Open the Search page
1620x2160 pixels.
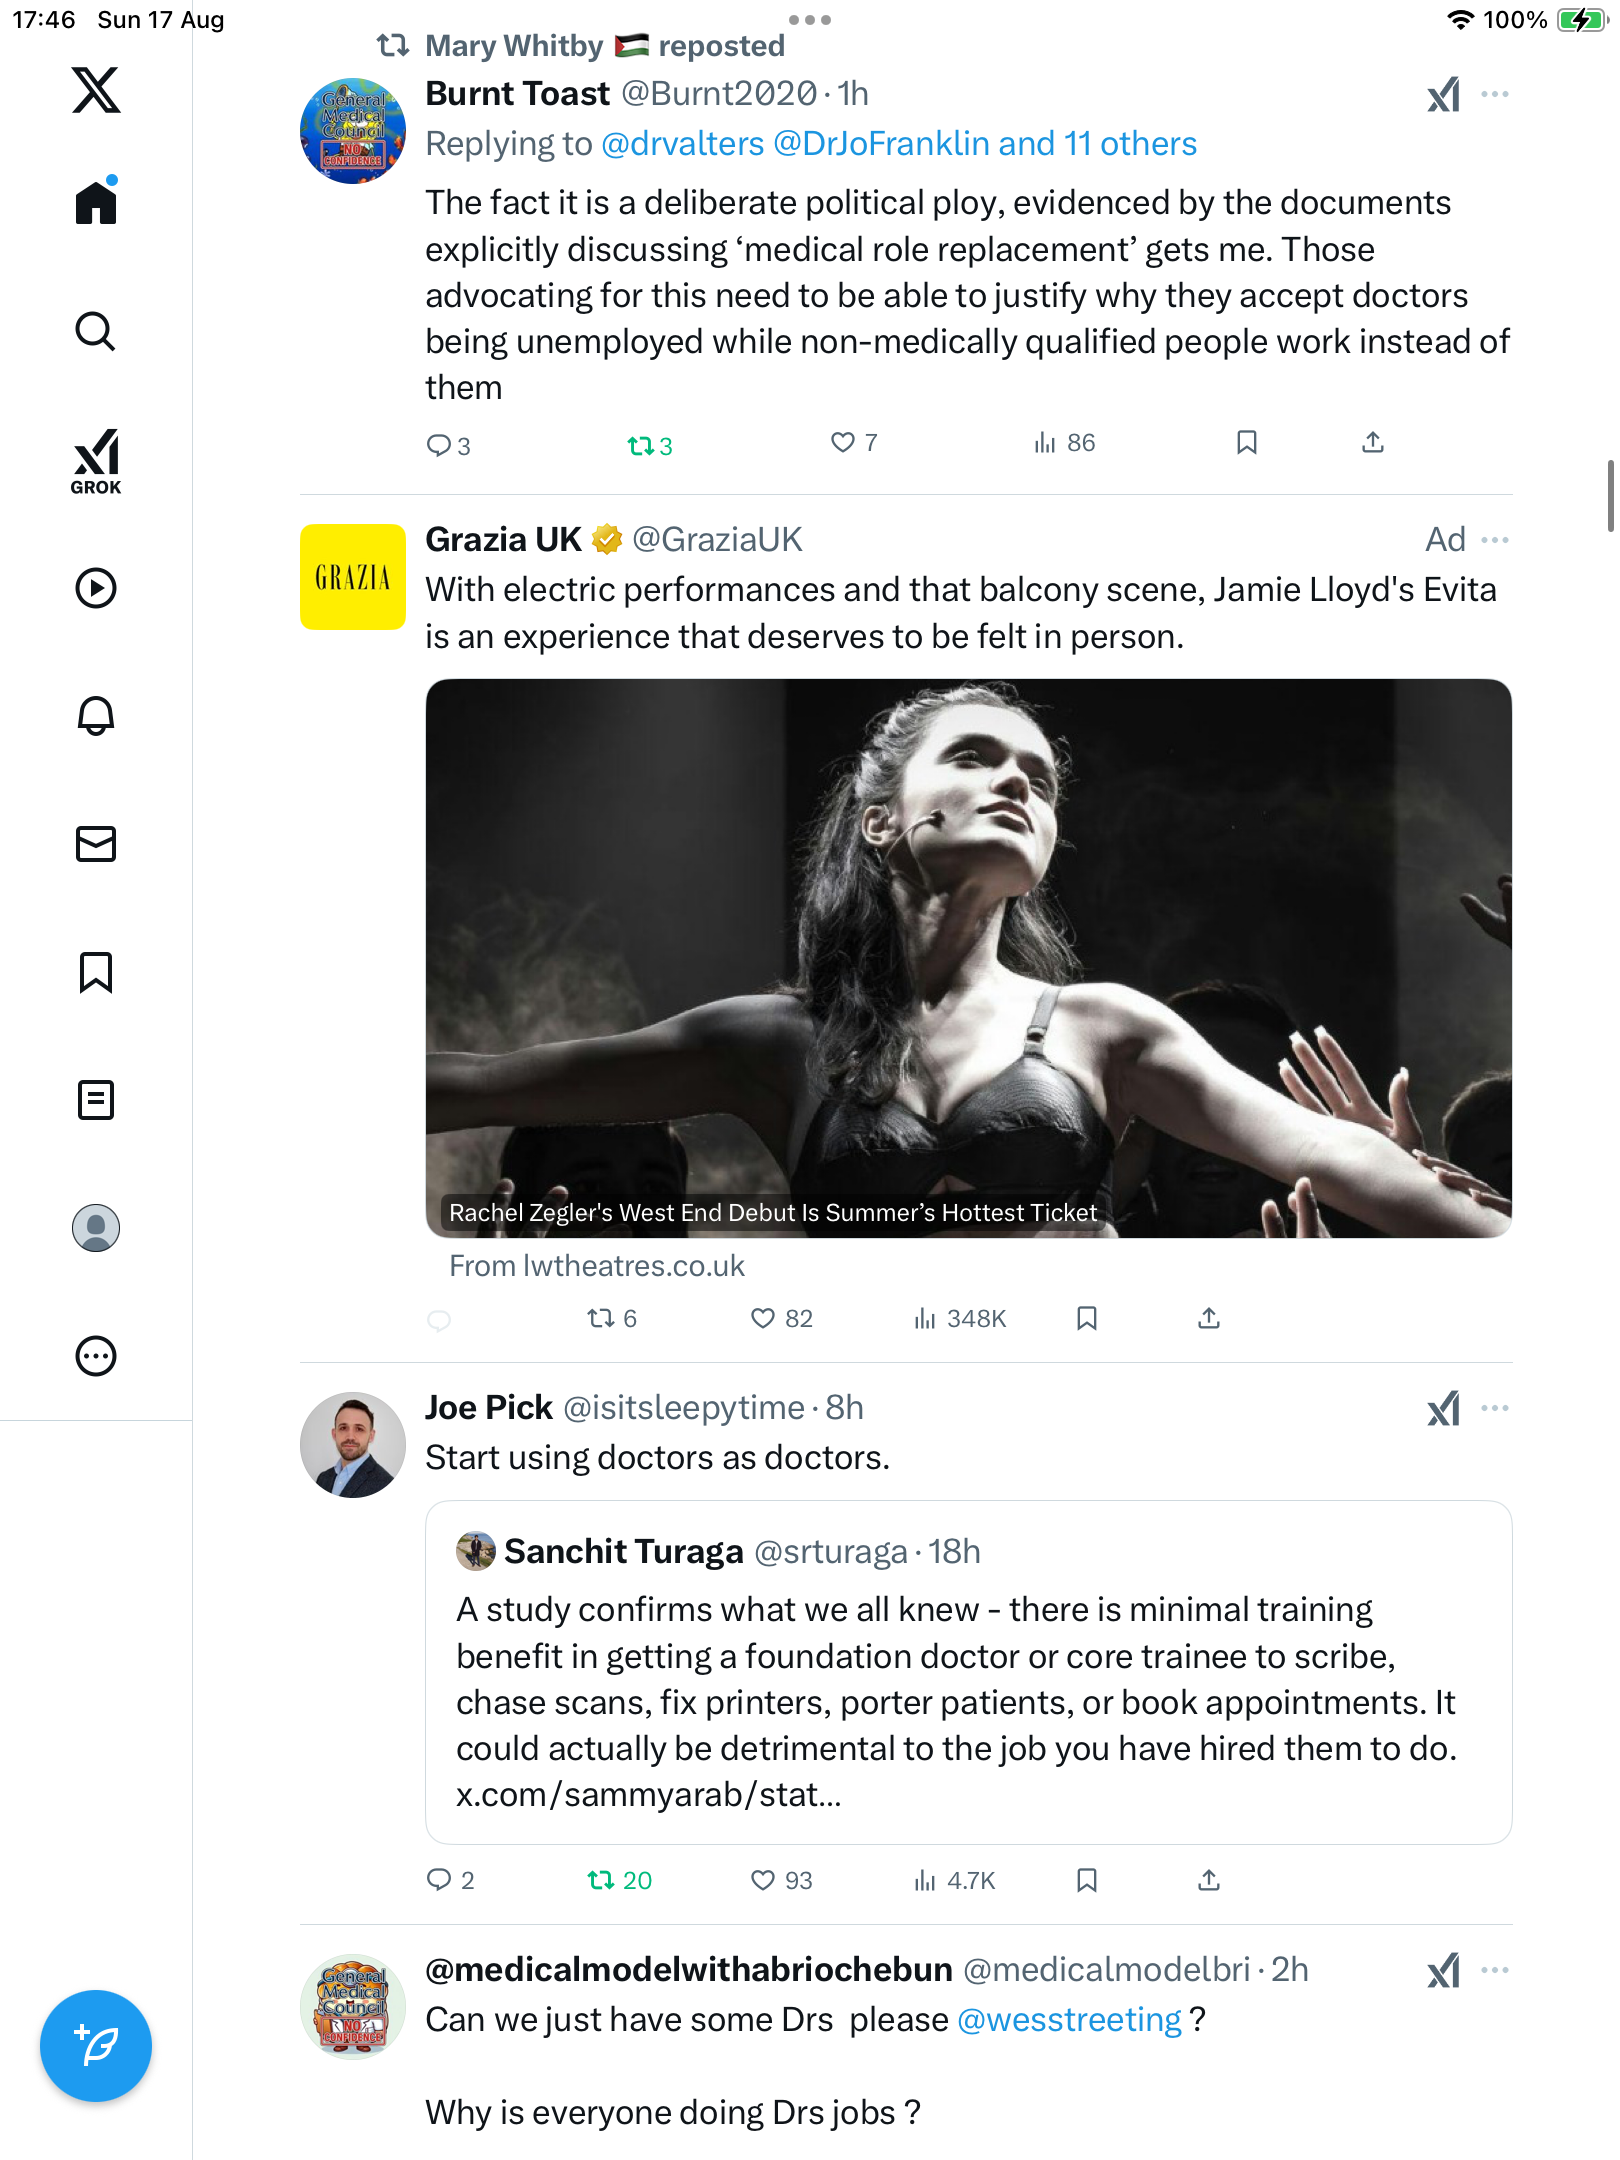[x=96, y=331]
